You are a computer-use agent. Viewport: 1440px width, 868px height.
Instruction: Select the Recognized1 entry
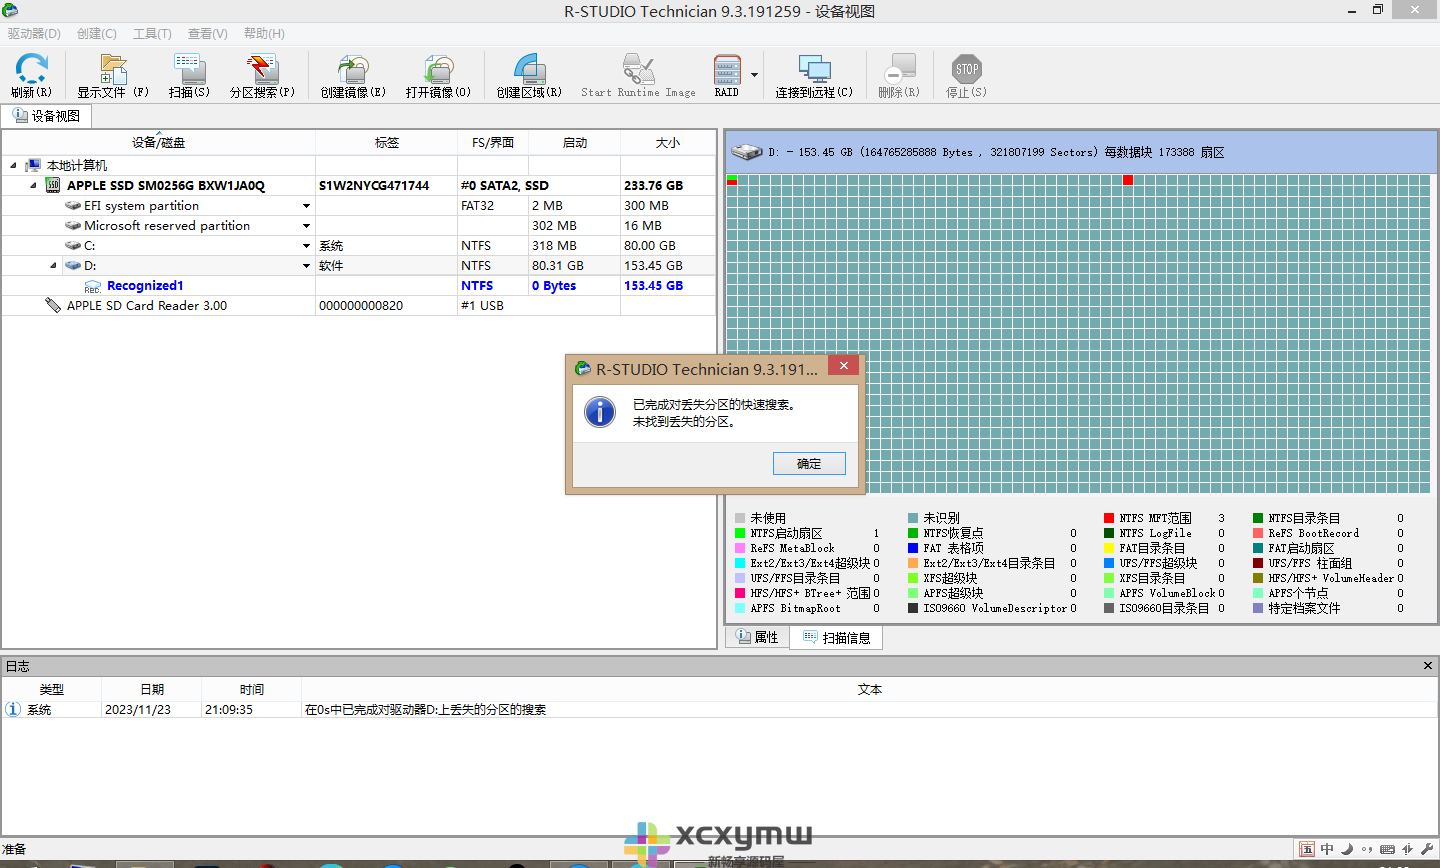tap(145, 286)
